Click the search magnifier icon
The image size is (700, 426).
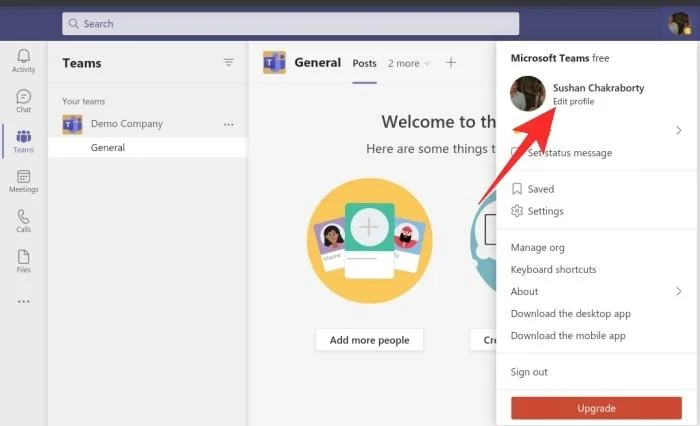(x=74, y=23)
